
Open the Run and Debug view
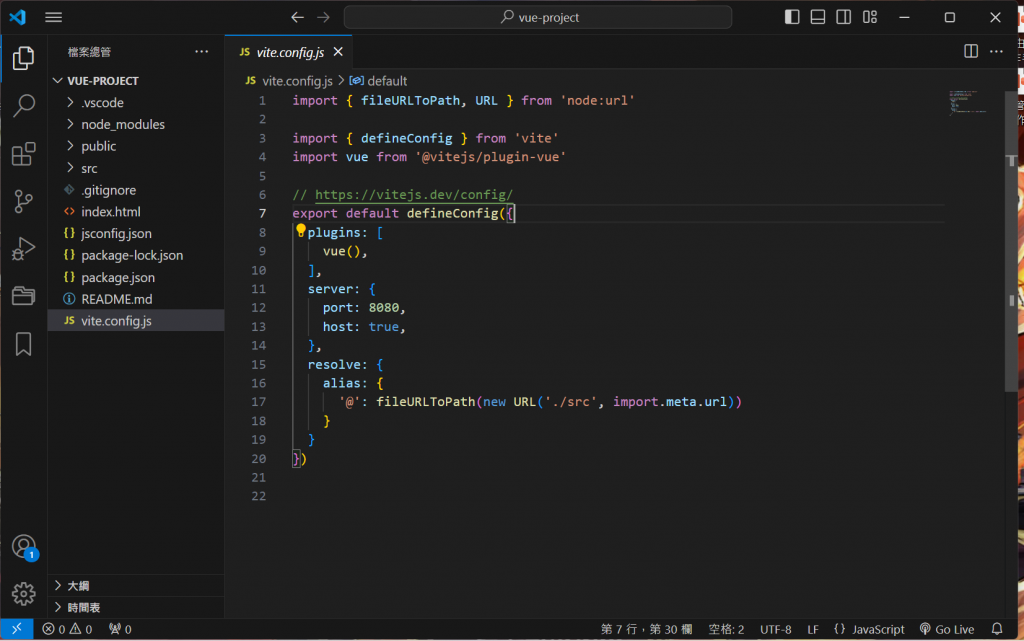tap(23, 249)
